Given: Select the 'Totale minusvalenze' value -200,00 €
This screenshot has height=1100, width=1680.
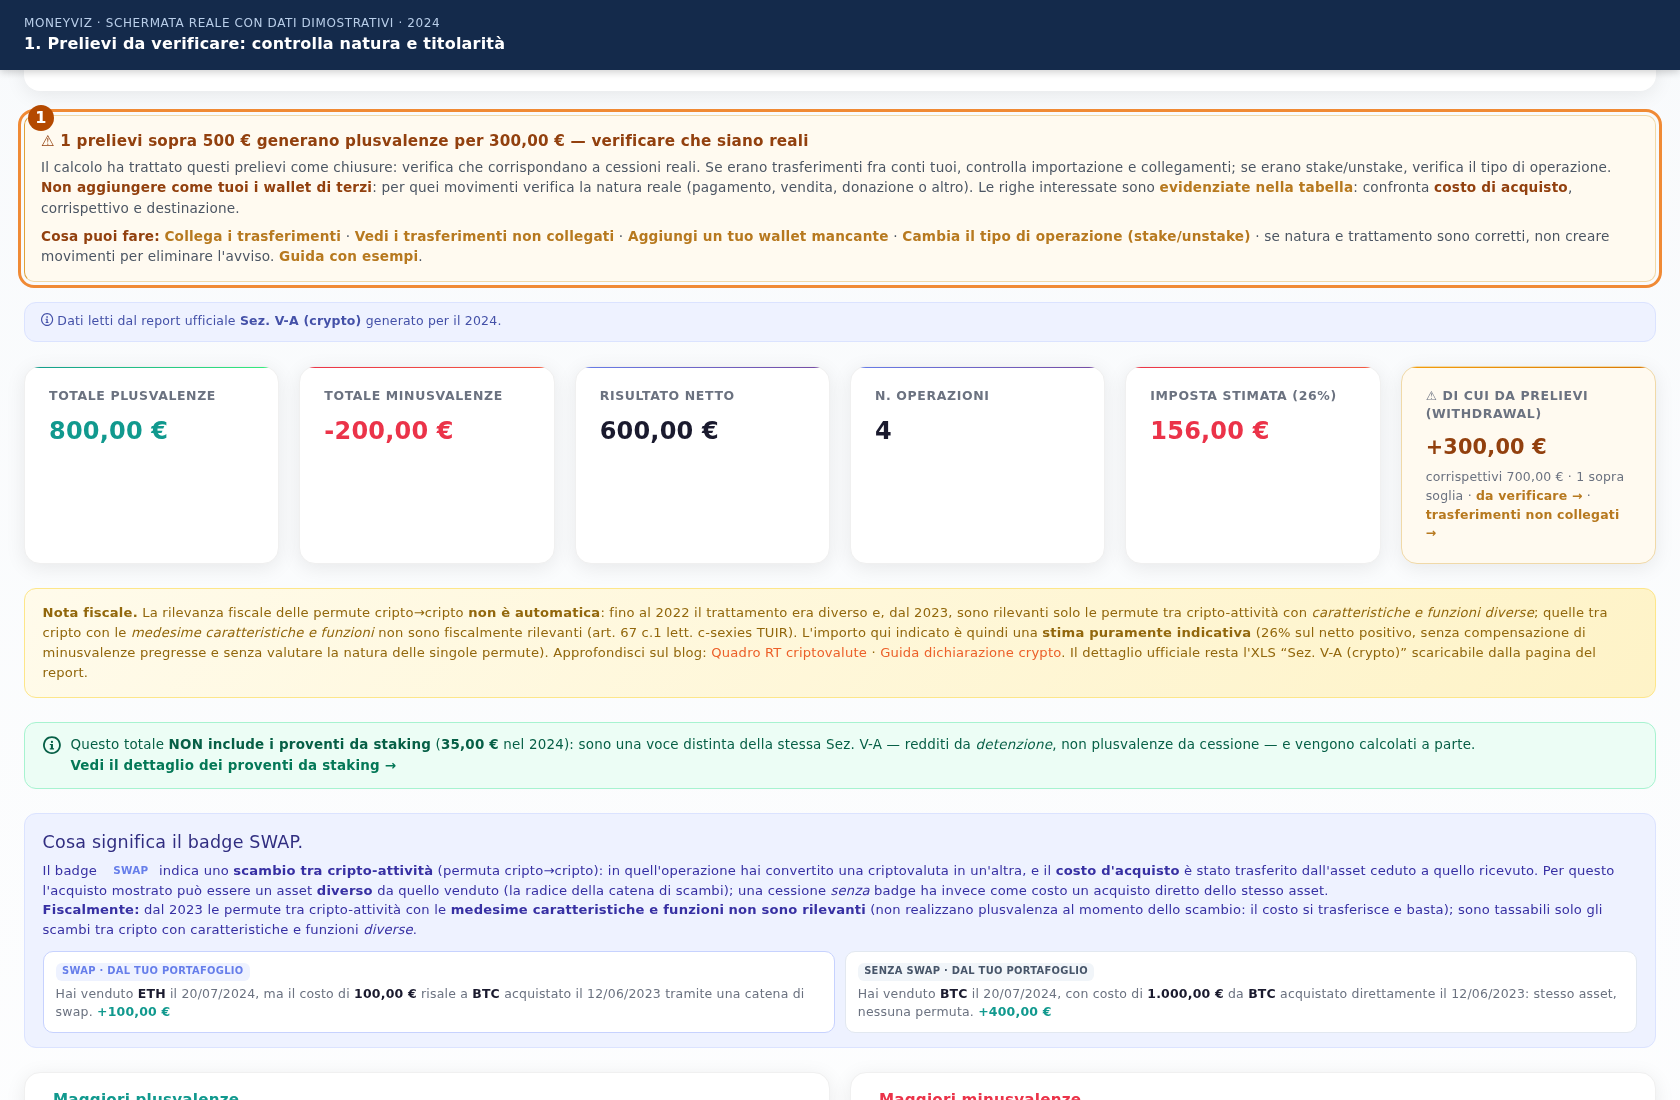Looking at the screenshot, I should [388, 430].
